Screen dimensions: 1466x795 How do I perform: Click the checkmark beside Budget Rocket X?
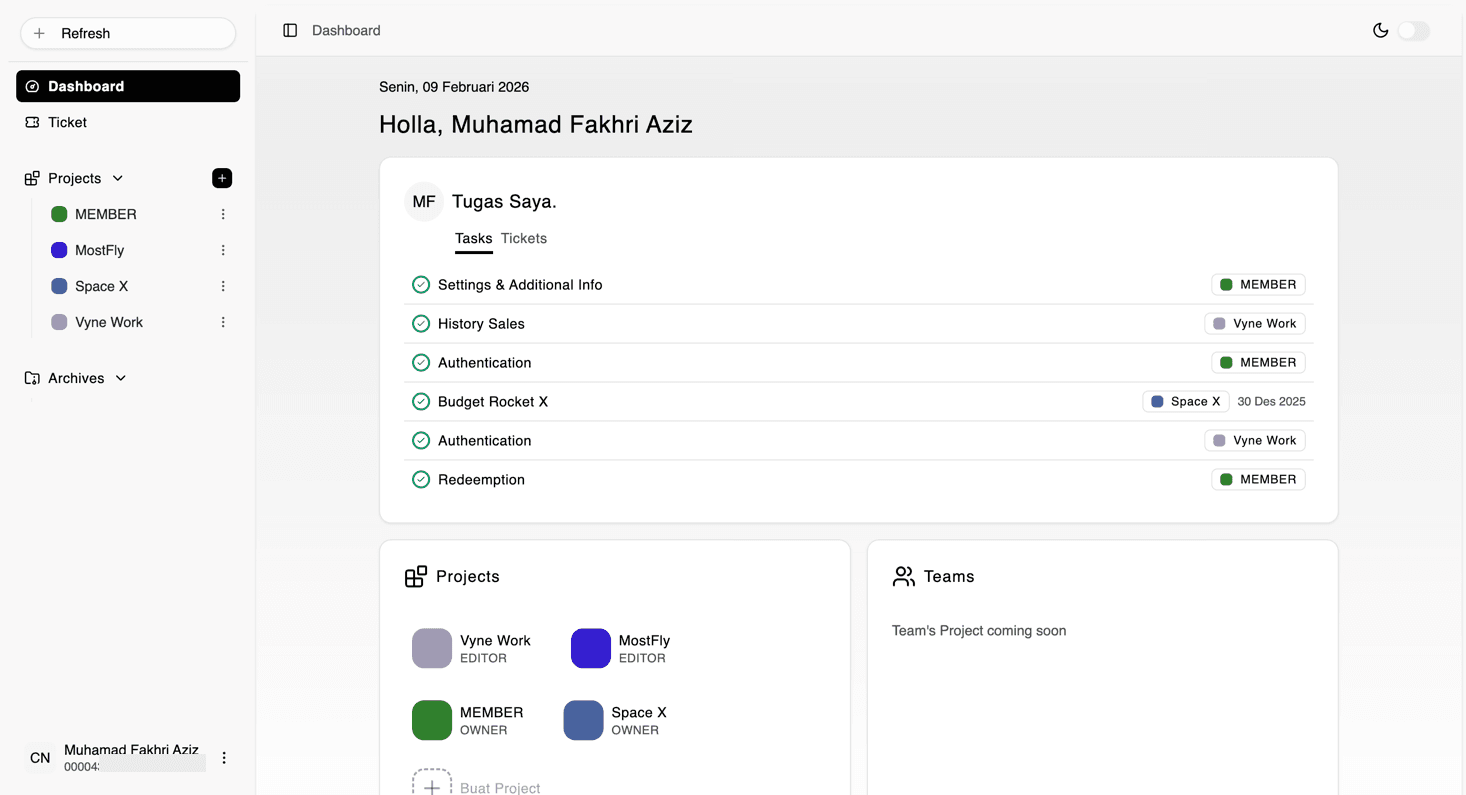coord(421,401)
